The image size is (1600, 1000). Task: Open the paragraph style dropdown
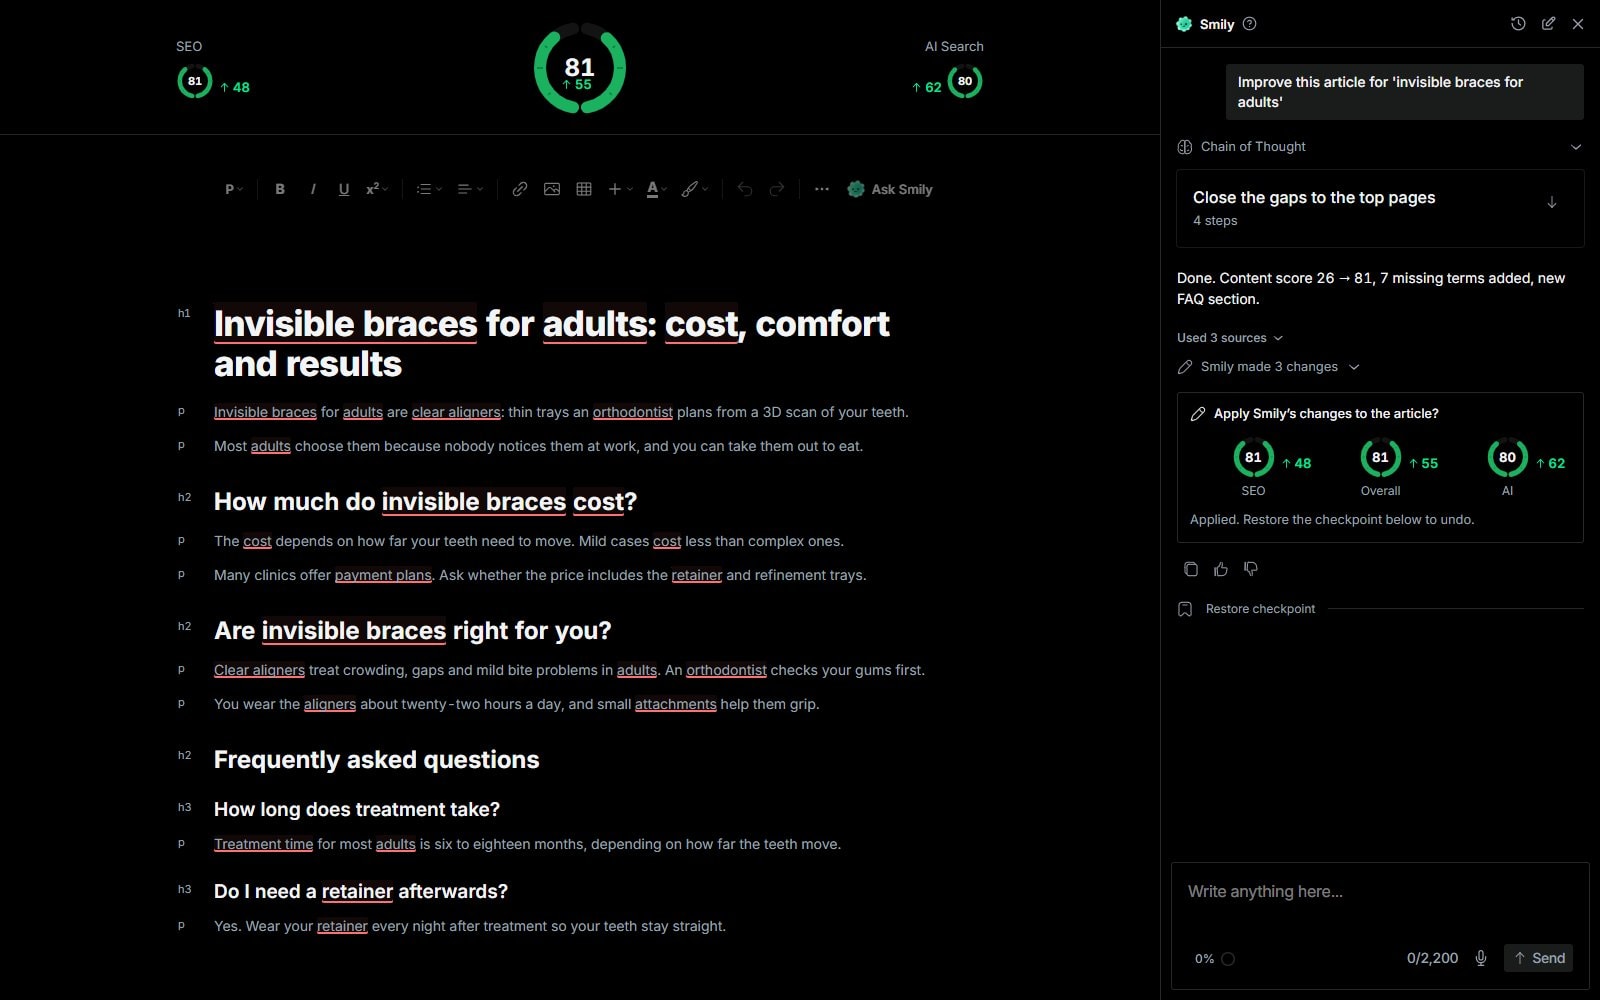[x=234, y=189]
